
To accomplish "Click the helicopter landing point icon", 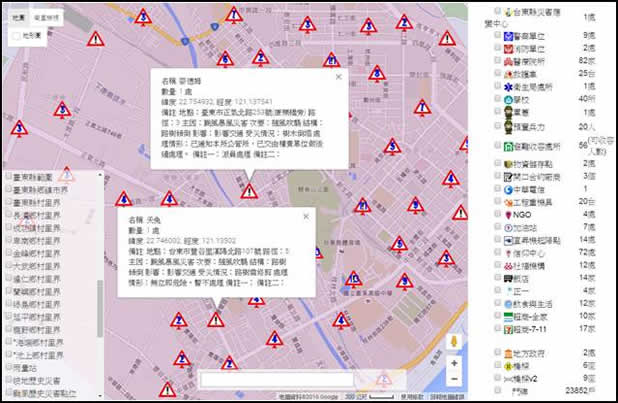I will (x=508, y=240).
